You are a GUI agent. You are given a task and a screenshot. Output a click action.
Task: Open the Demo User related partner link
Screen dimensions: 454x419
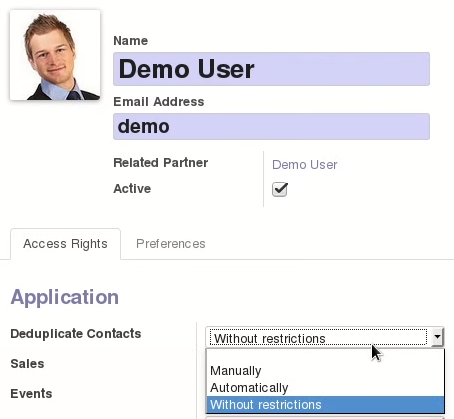pos(304,165)
